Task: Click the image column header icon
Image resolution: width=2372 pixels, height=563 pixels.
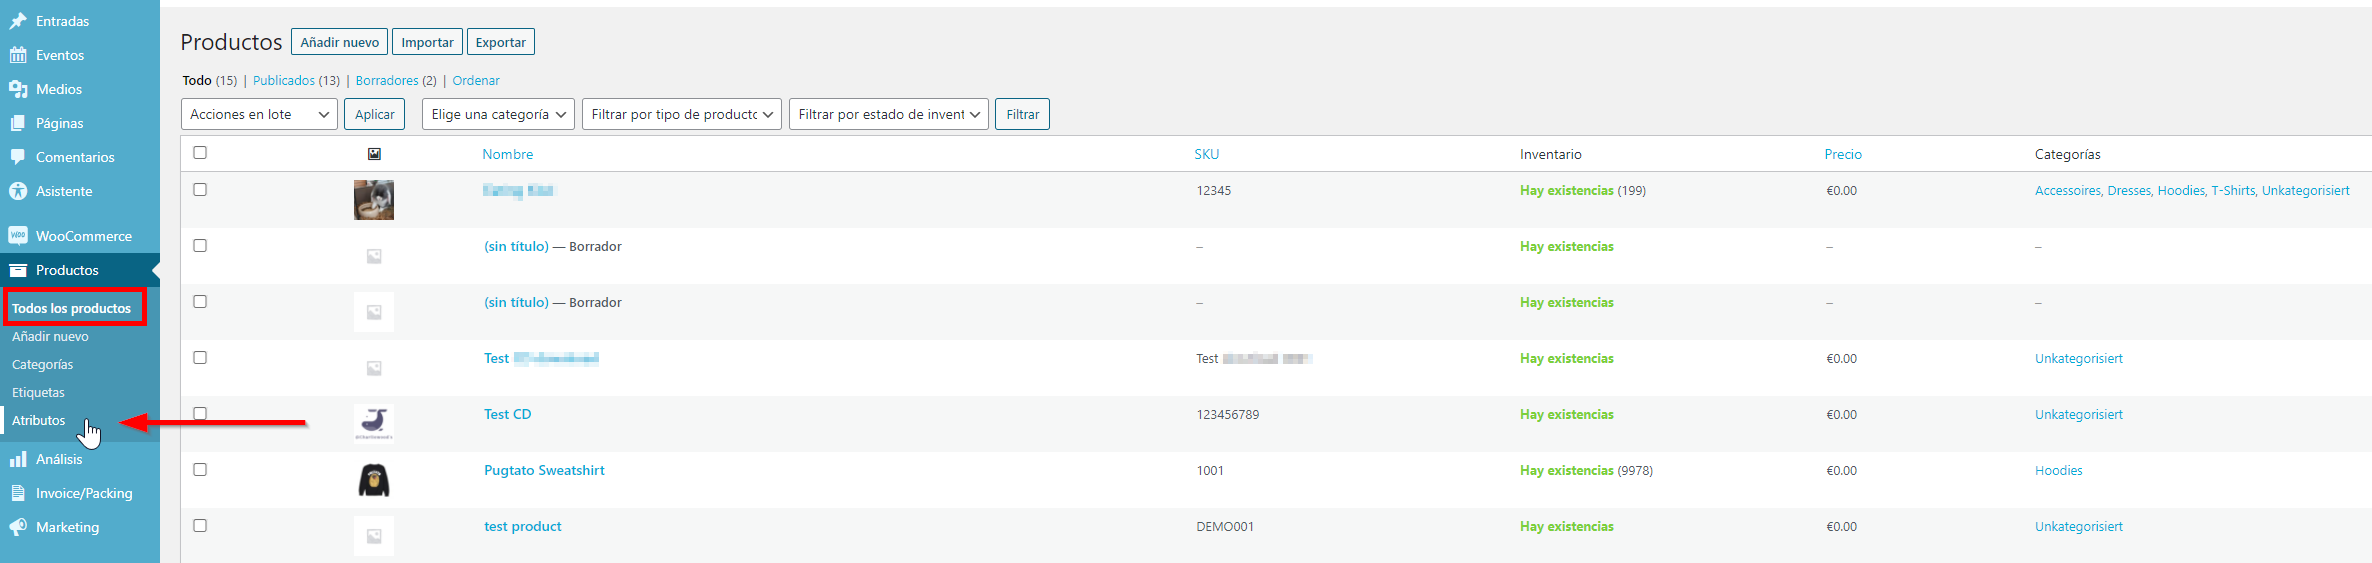Action: click(x=374, y=154)
